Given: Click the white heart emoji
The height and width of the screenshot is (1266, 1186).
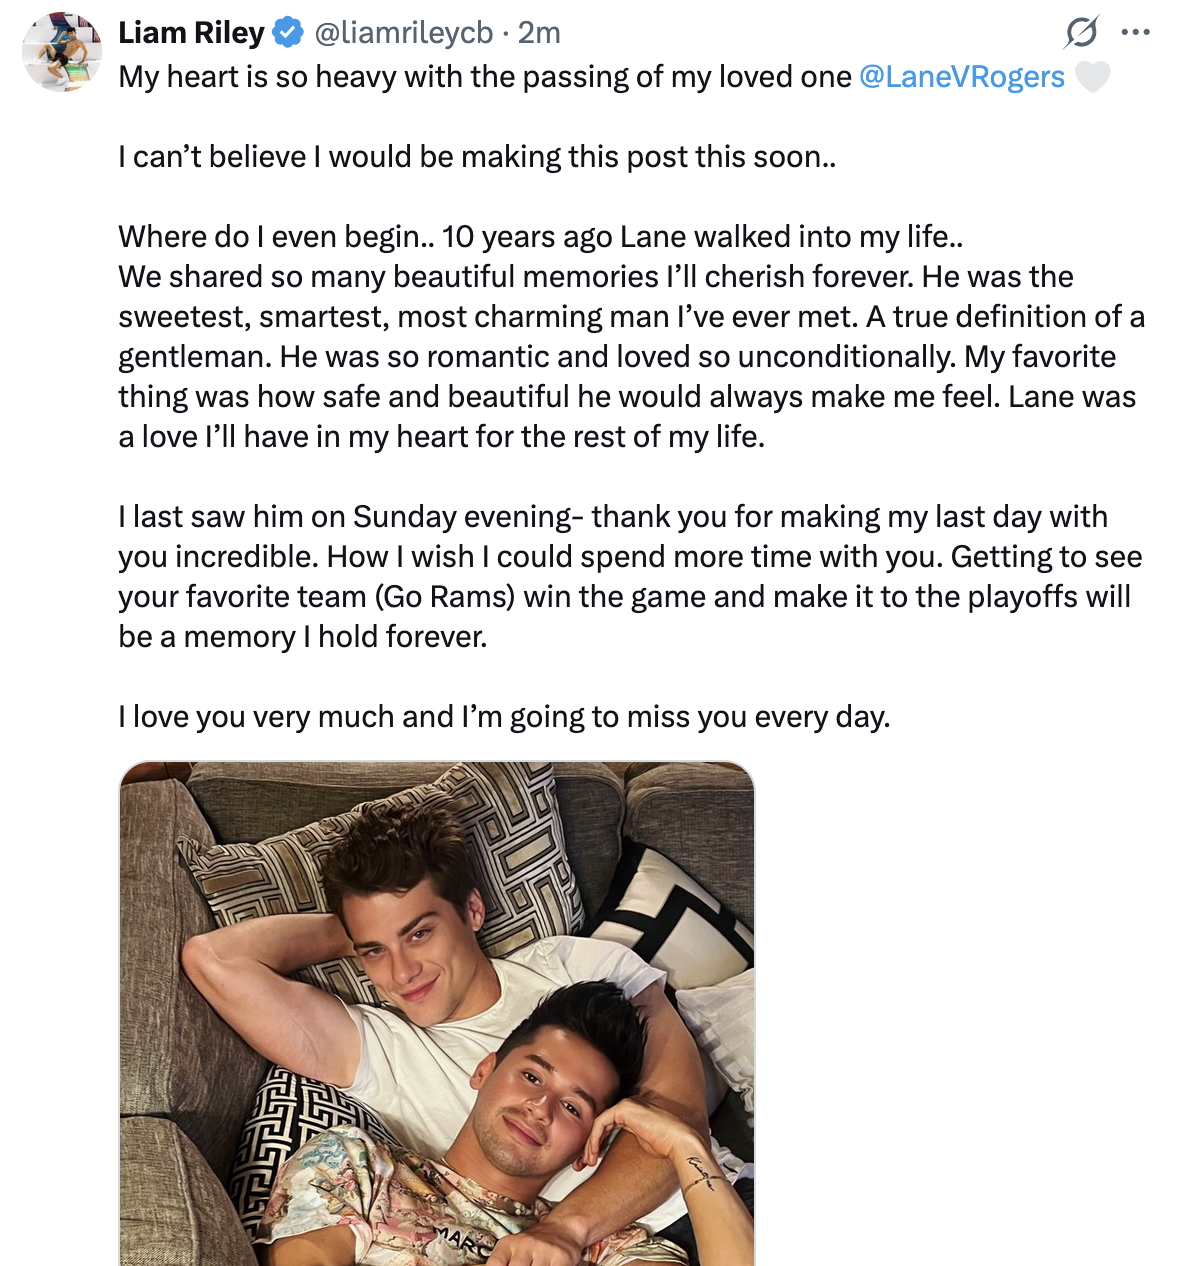Looking at the screenshot, I should click(x=1092, y=77).
